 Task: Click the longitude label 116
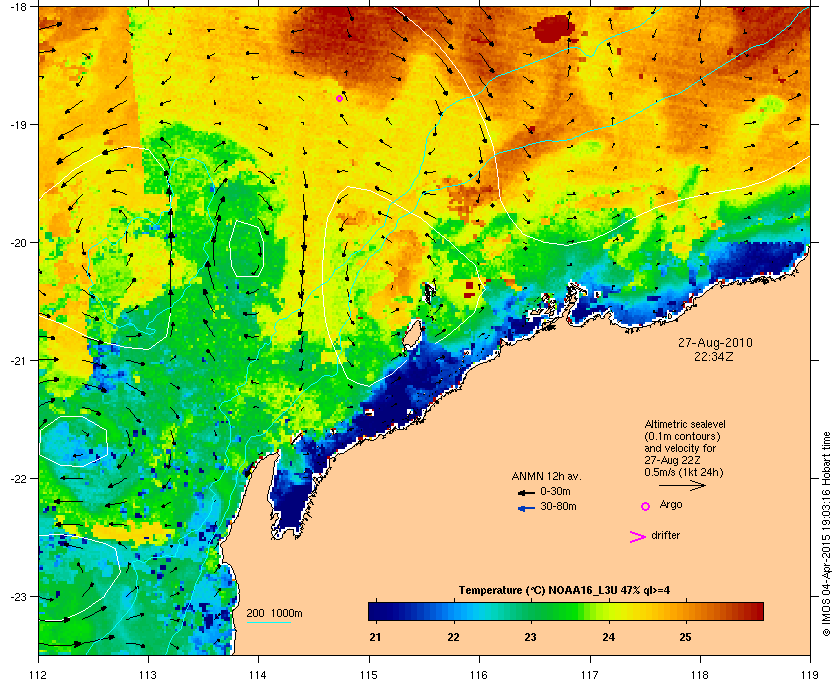[479, 674]
